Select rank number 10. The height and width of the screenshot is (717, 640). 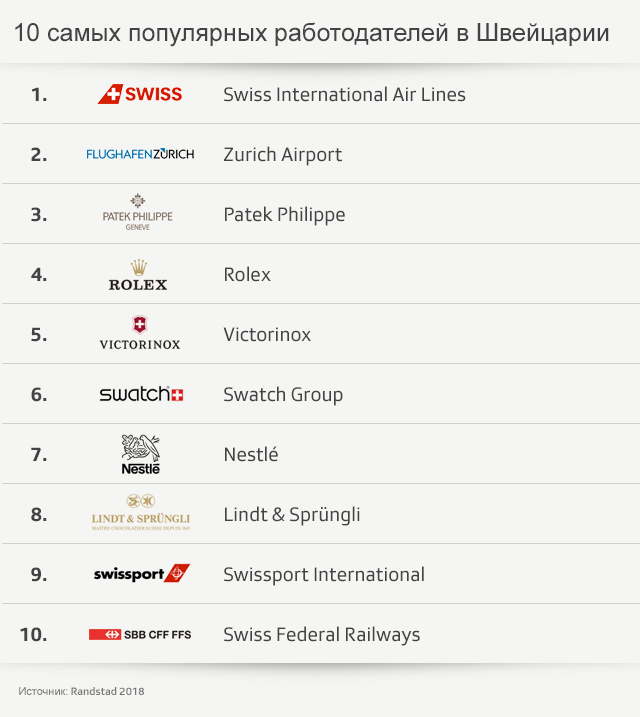tap(34, 635)
